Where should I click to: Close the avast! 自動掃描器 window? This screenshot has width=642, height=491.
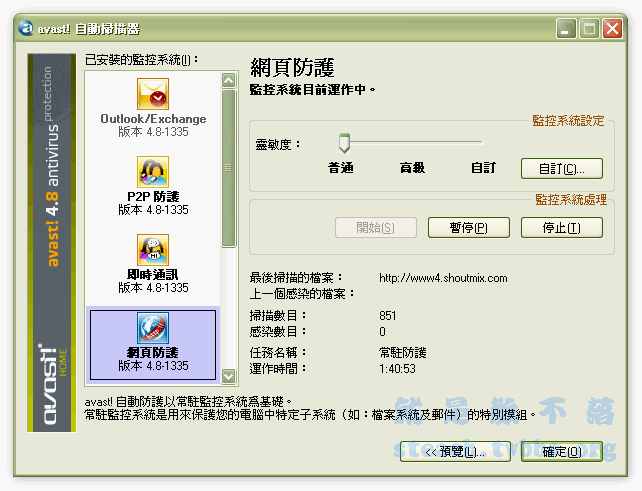[x=612, y=29]
